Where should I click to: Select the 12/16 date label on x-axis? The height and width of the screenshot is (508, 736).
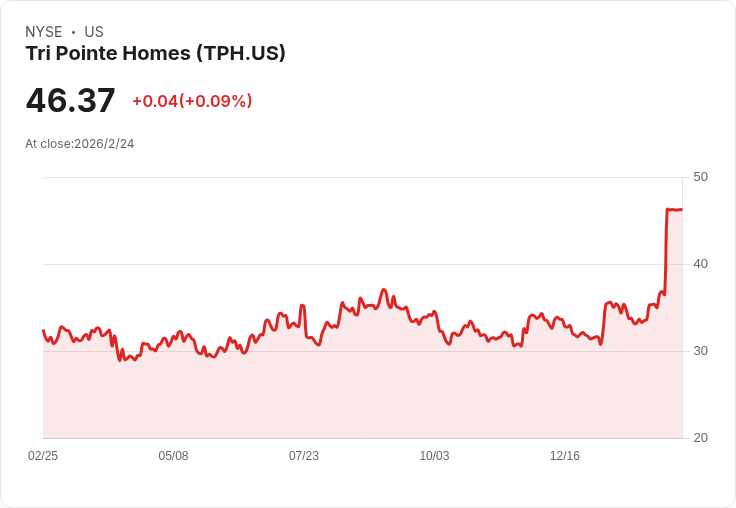565,455
